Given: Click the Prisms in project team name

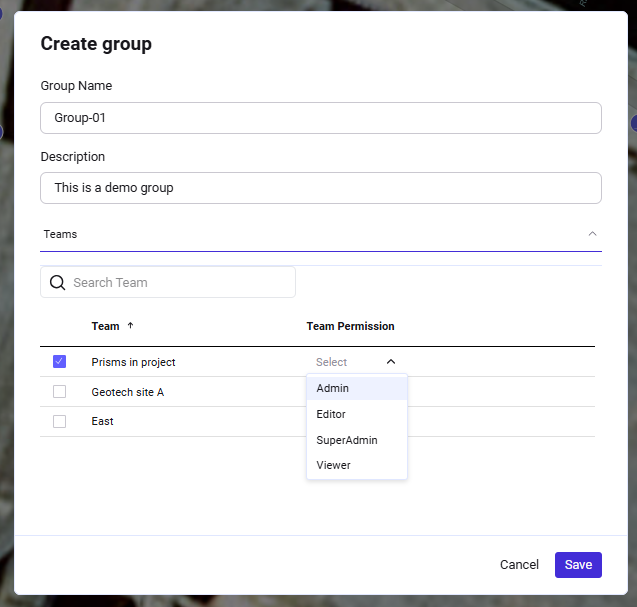Looking at the screenshot, I should [x=133, y=362].
